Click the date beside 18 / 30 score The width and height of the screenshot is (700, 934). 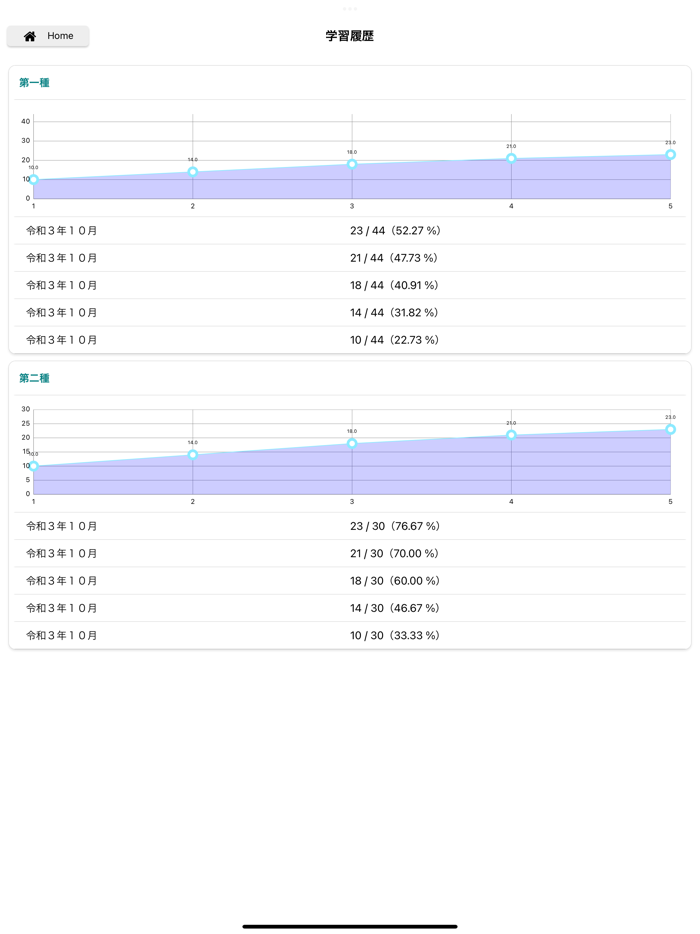pyautogui.click(x=61, y=581)
